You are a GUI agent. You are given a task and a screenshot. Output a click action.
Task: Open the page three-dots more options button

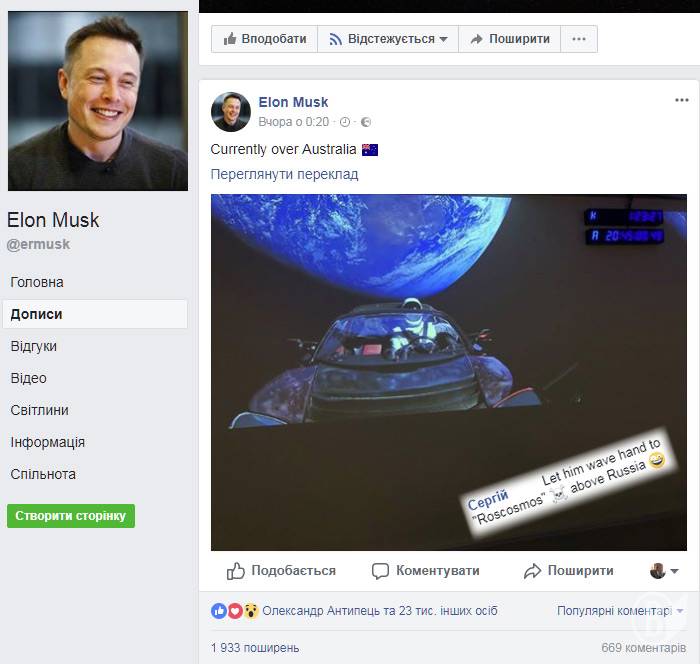coord(579,39)
